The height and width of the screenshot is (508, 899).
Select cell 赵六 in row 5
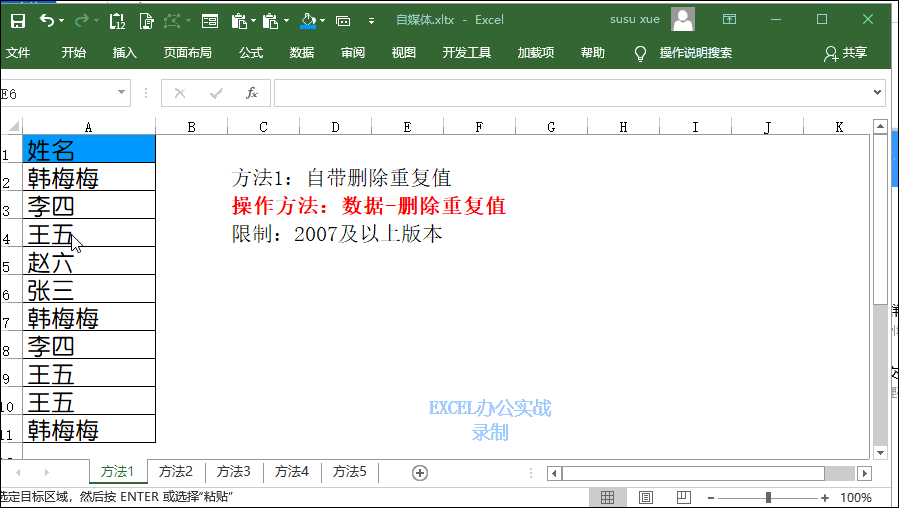(89, 261)
